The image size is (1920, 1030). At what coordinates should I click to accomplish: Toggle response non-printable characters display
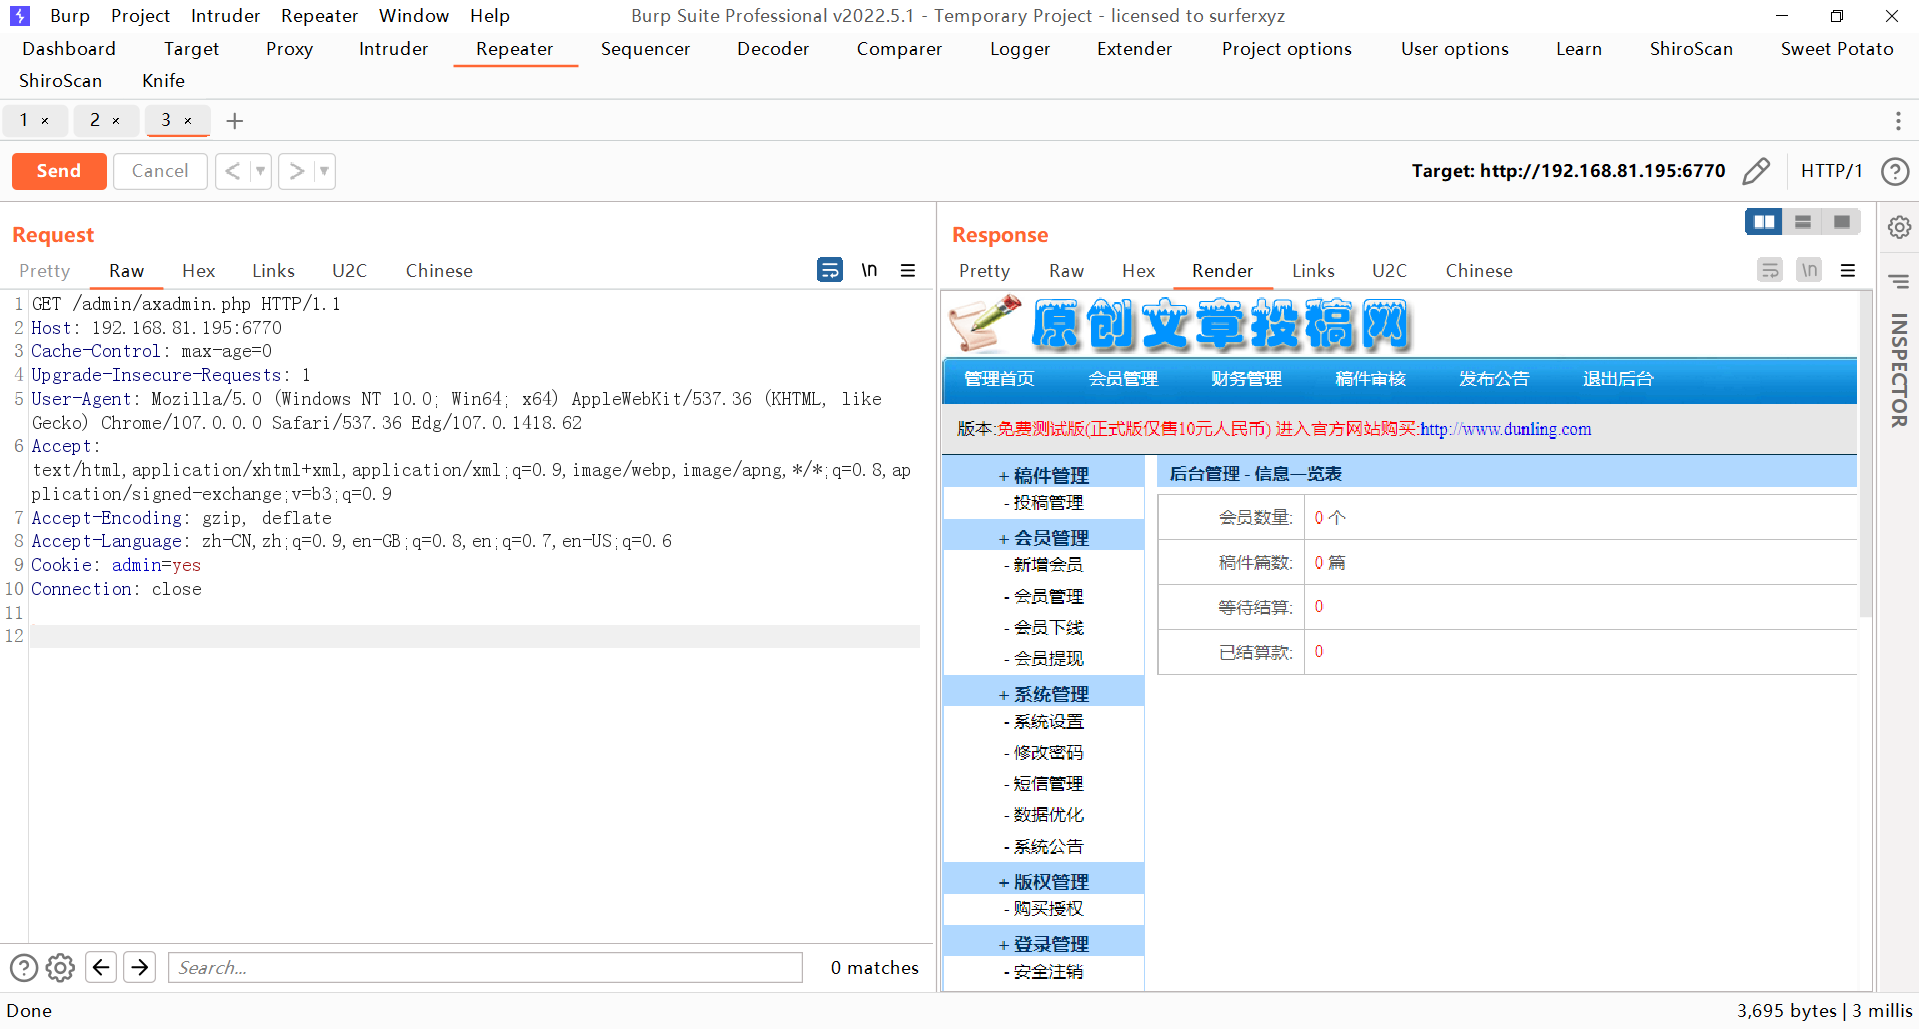click(x=1809, y=270)
